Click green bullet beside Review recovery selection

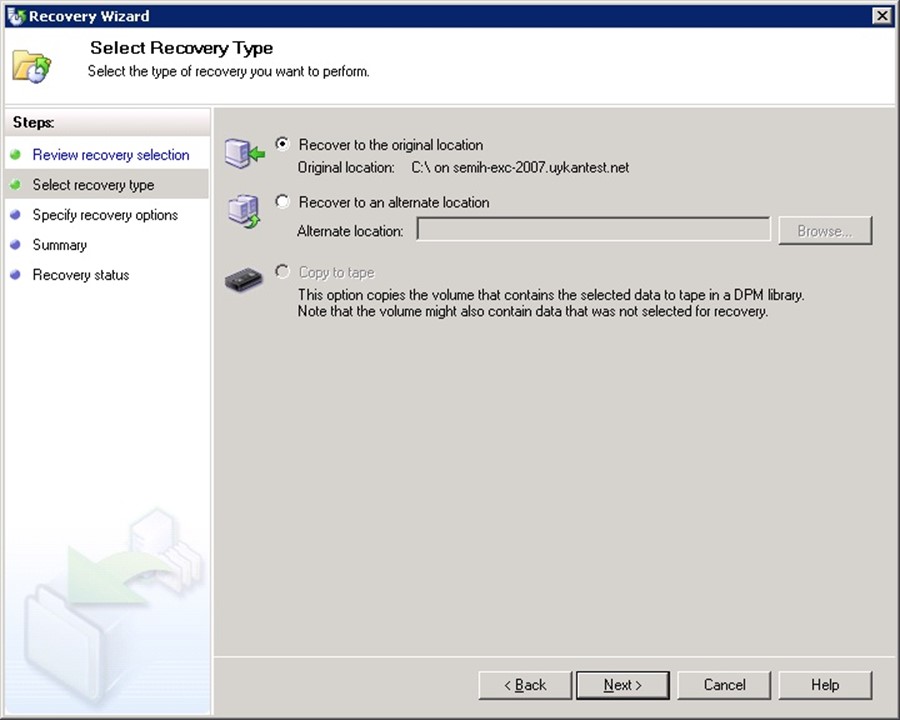tap(15, 155)
